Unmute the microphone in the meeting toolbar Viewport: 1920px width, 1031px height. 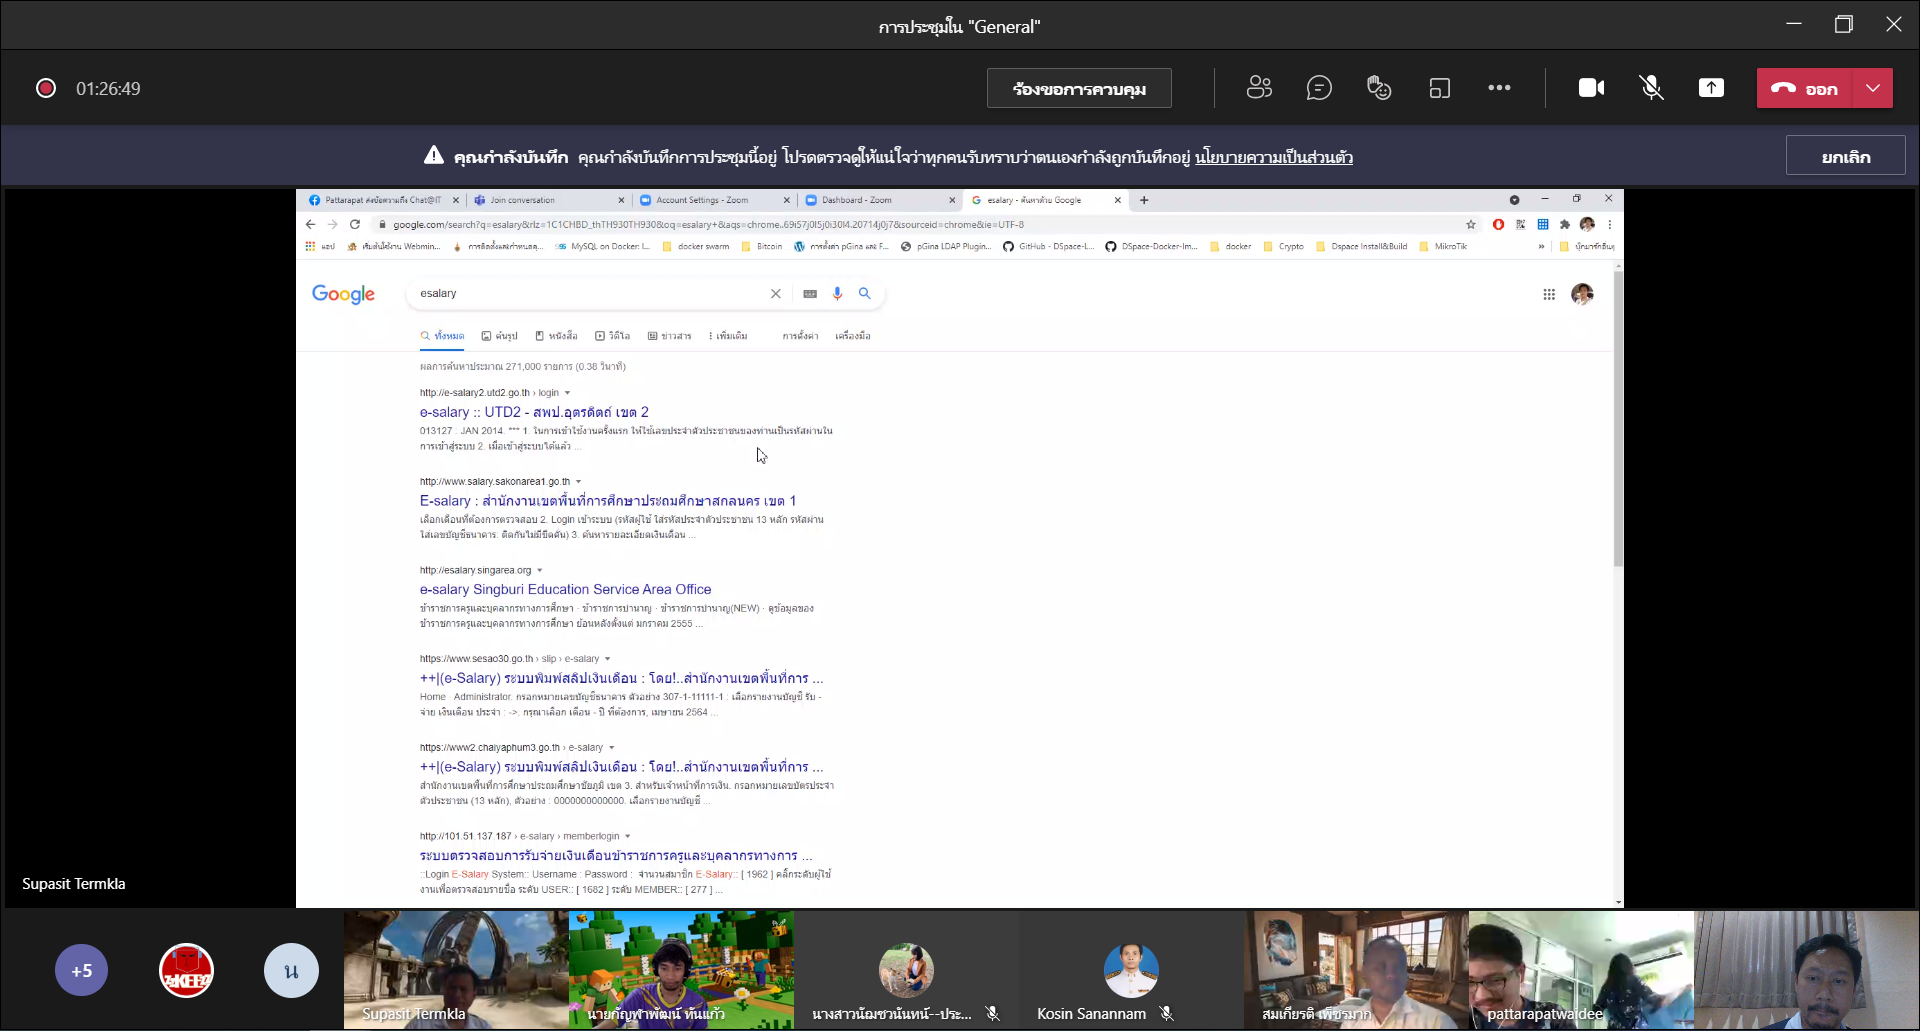[x=1651, y=88]
